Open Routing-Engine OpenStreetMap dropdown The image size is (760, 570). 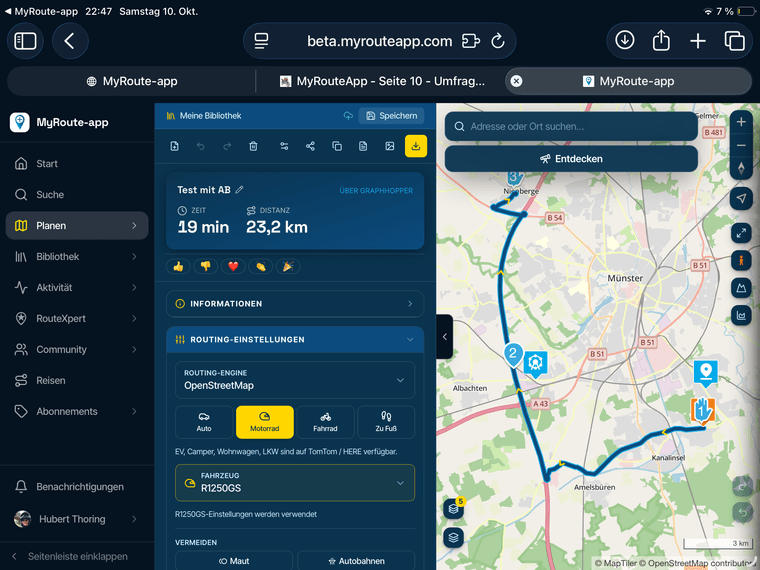point(295,380)
